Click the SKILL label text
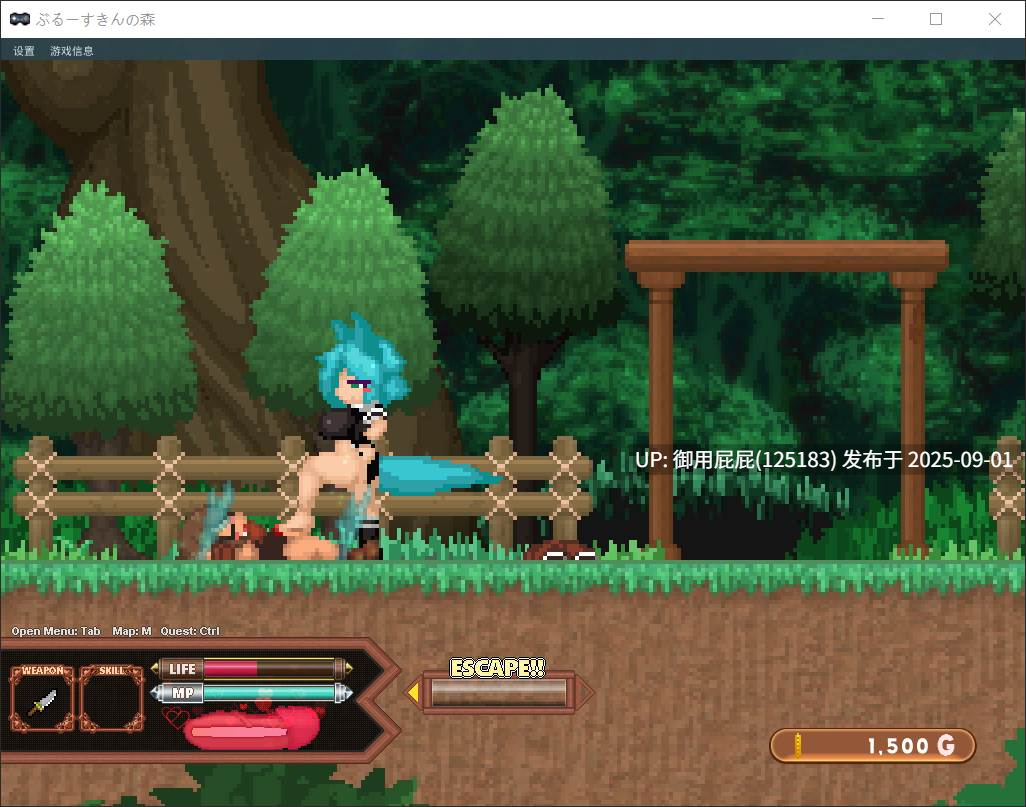 (x=111, y=670)
